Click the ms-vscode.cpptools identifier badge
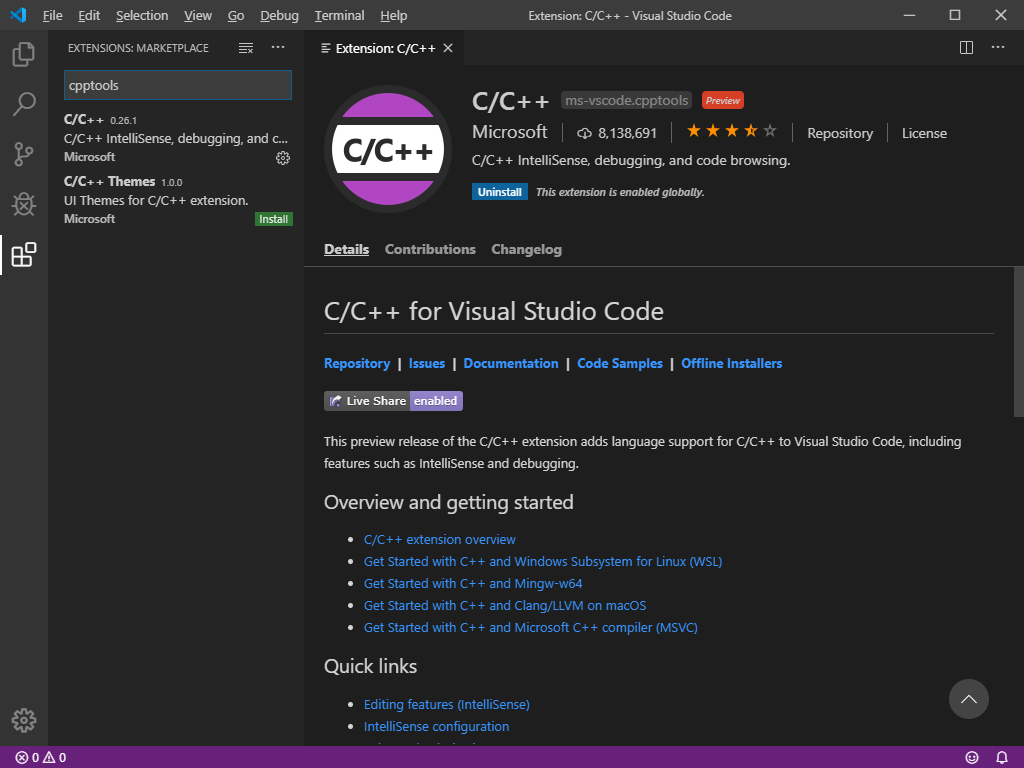 626,101
